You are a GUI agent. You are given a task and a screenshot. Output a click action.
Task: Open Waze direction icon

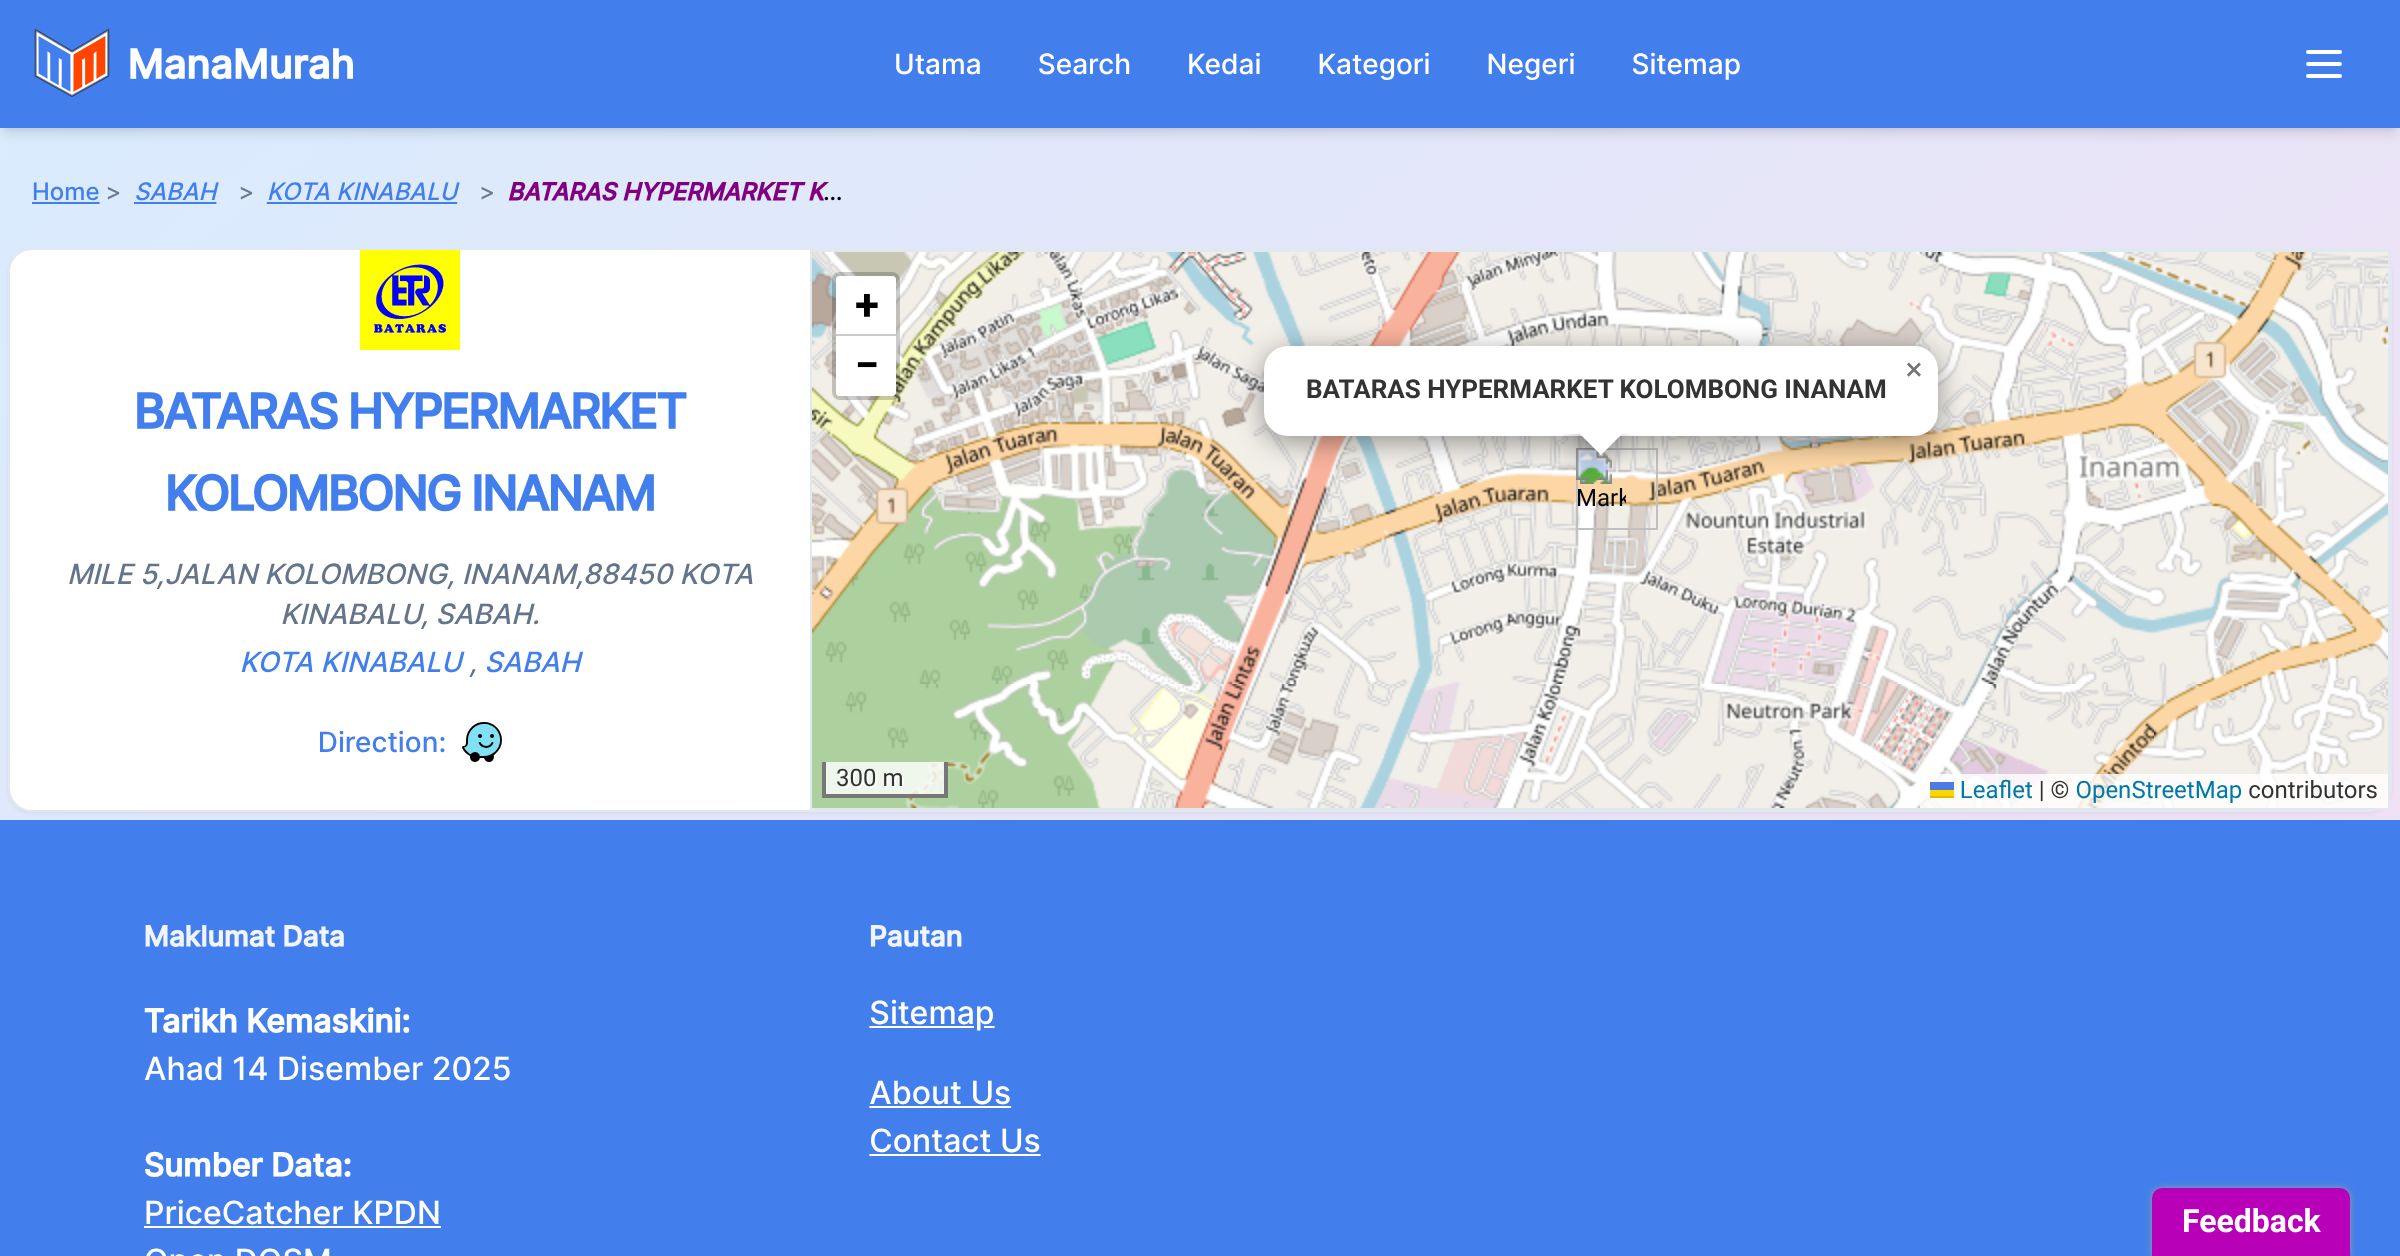[x=482, y=742]
